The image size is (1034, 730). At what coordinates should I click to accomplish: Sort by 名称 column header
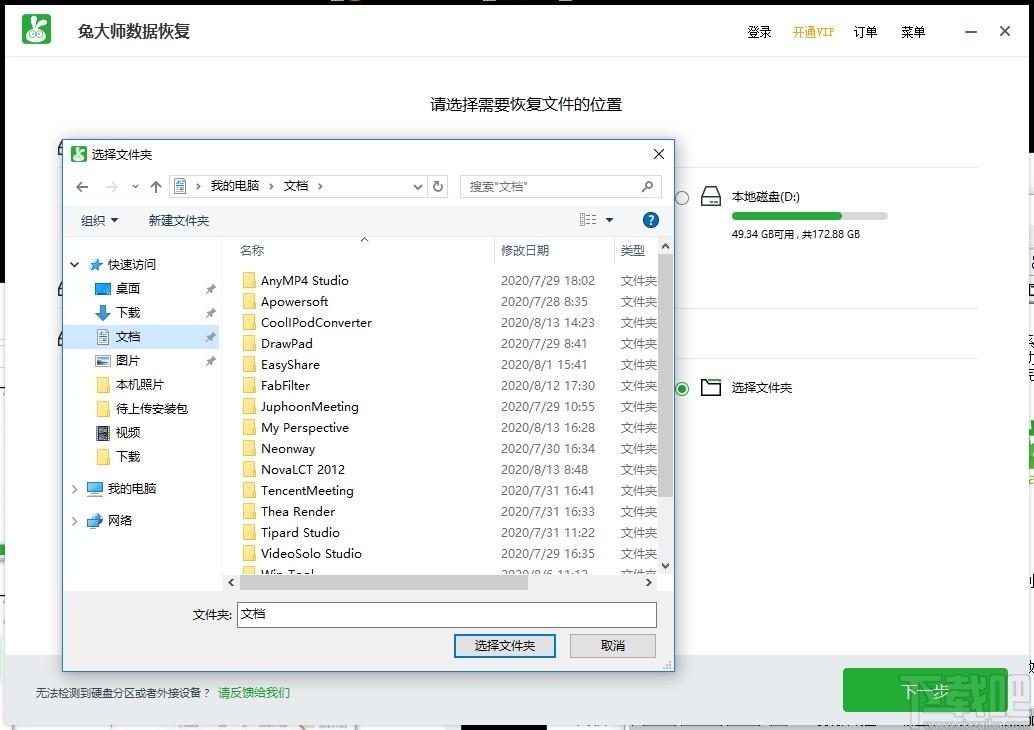[x=252, y=251]
